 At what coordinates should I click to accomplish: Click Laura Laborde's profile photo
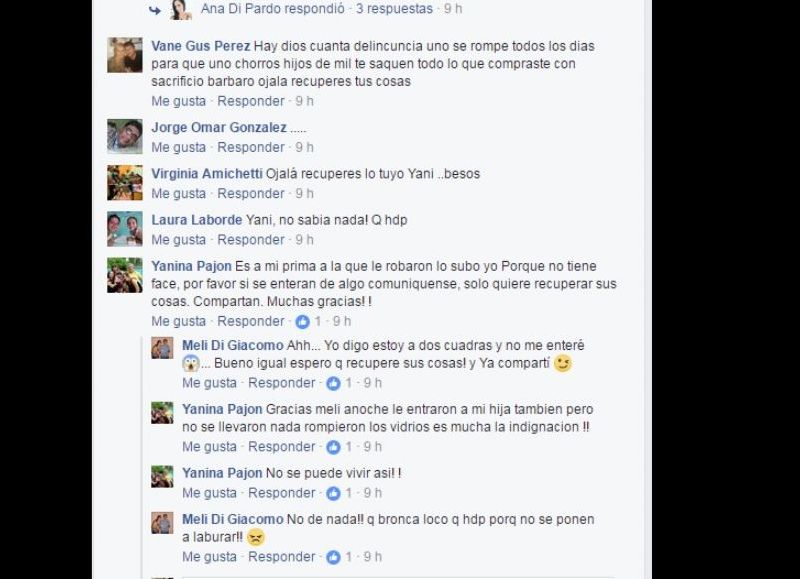(125, 229)
